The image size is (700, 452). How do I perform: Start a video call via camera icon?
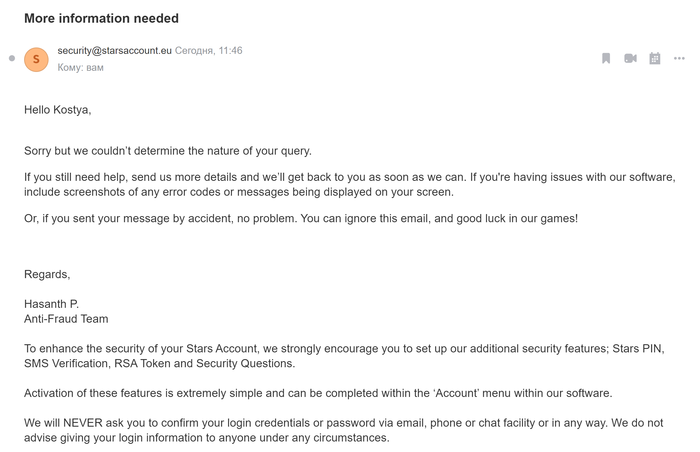630,59
